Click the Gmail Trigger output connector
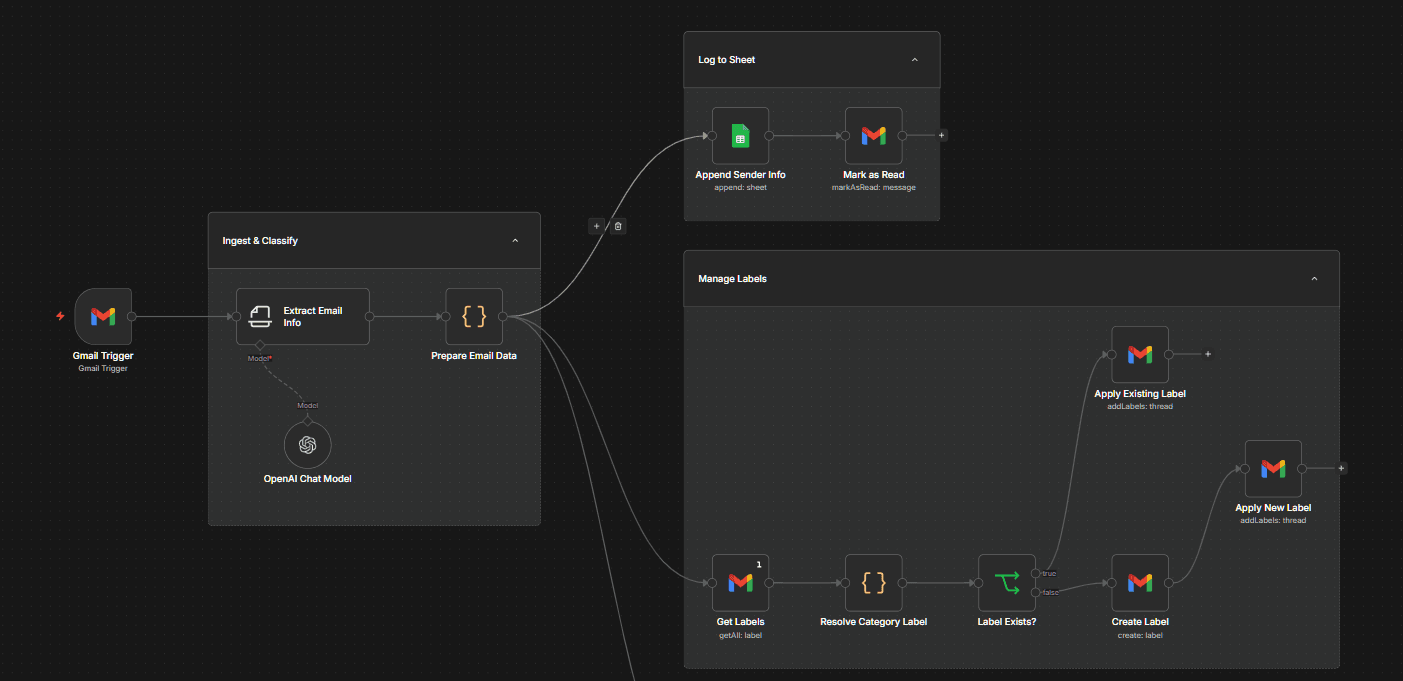 pos(132,316)
